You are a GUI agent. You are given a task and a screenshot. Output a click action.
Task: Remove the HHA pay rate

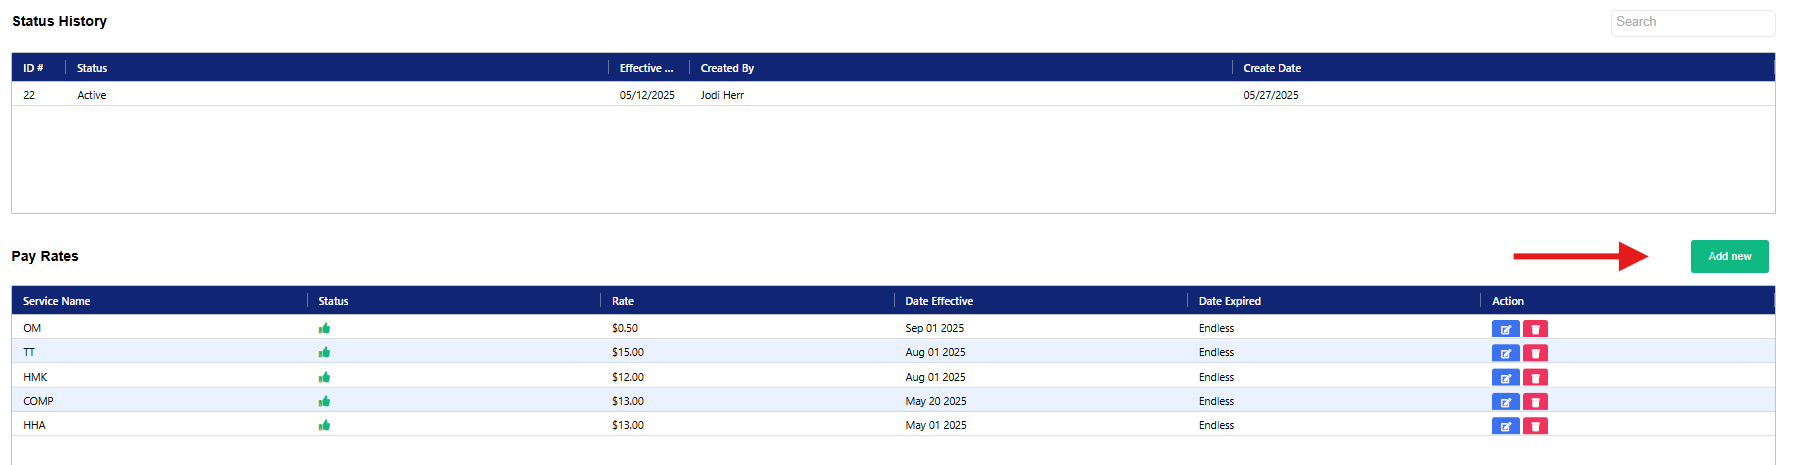pos(1535,426)
